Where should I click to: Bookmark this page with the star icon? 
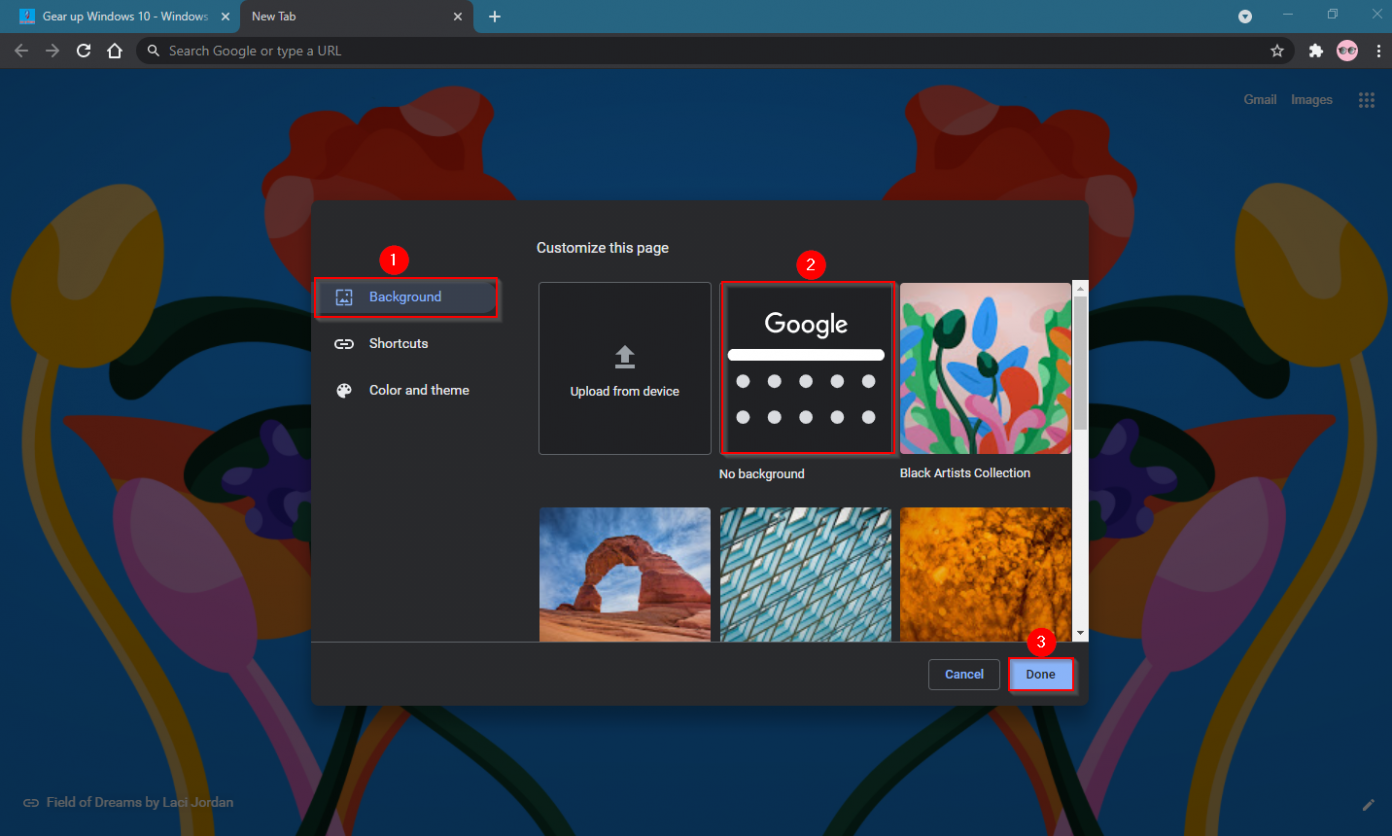click(x=1277, y=50)
